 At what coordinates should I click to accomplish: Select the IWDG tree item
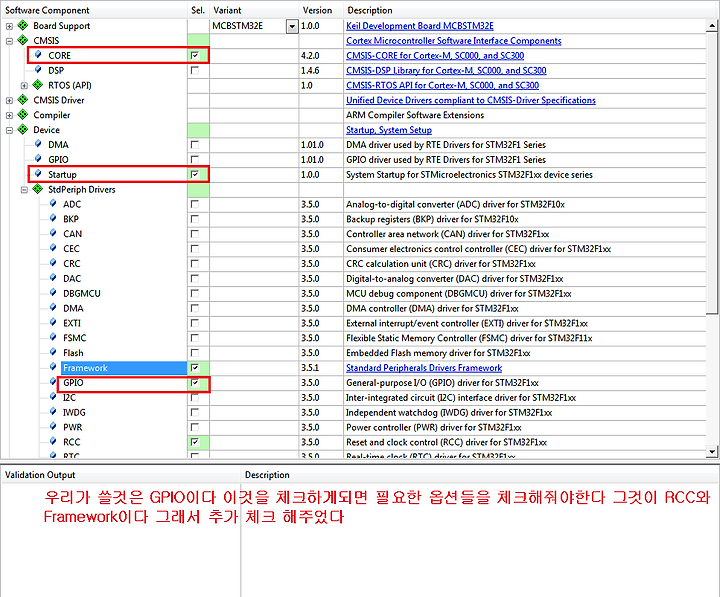(74, 412)
